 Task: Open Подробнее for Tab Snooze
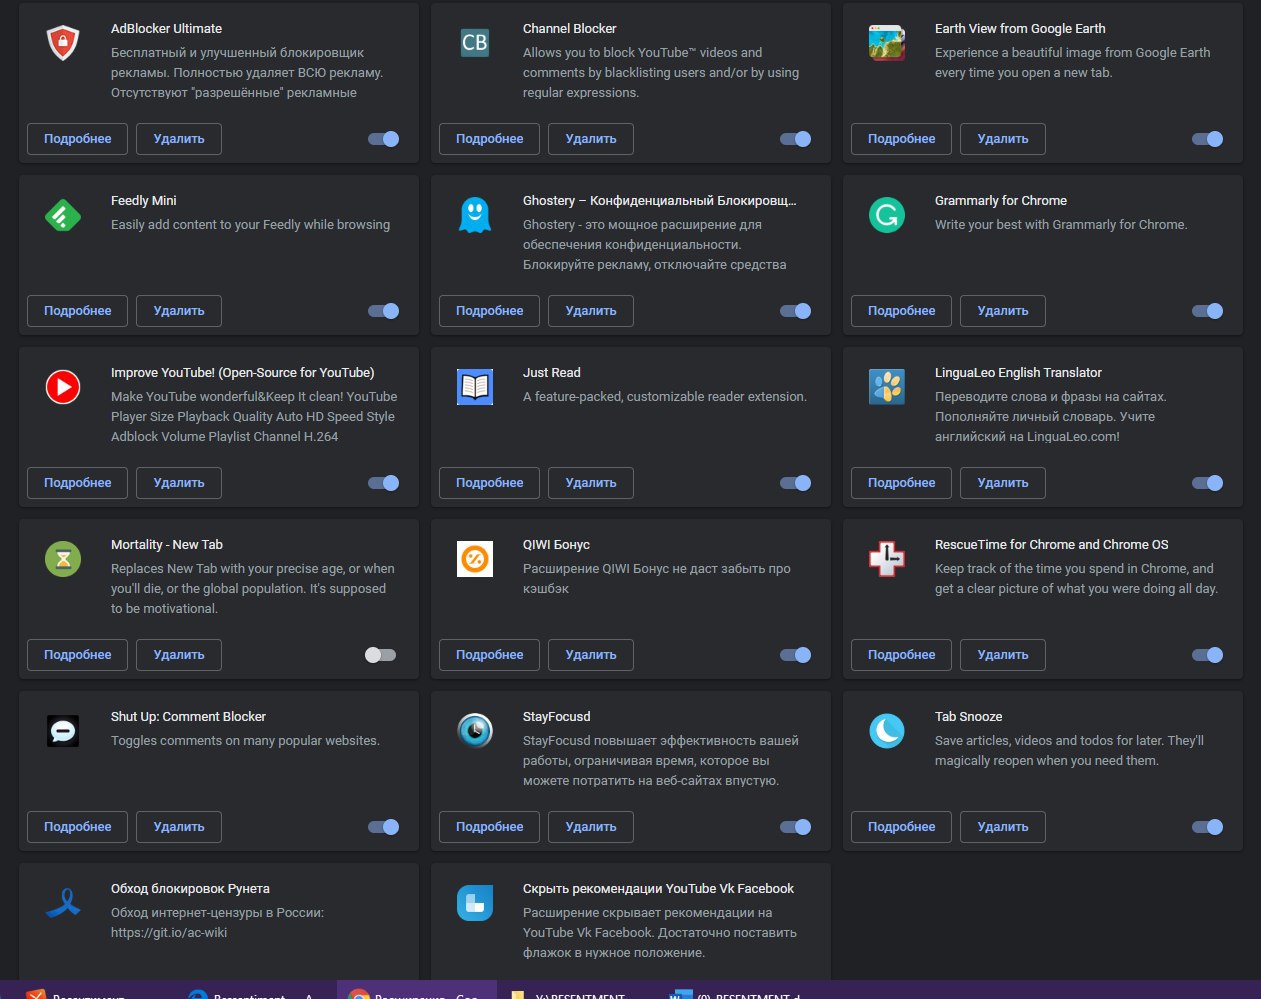tap(902, 827)
